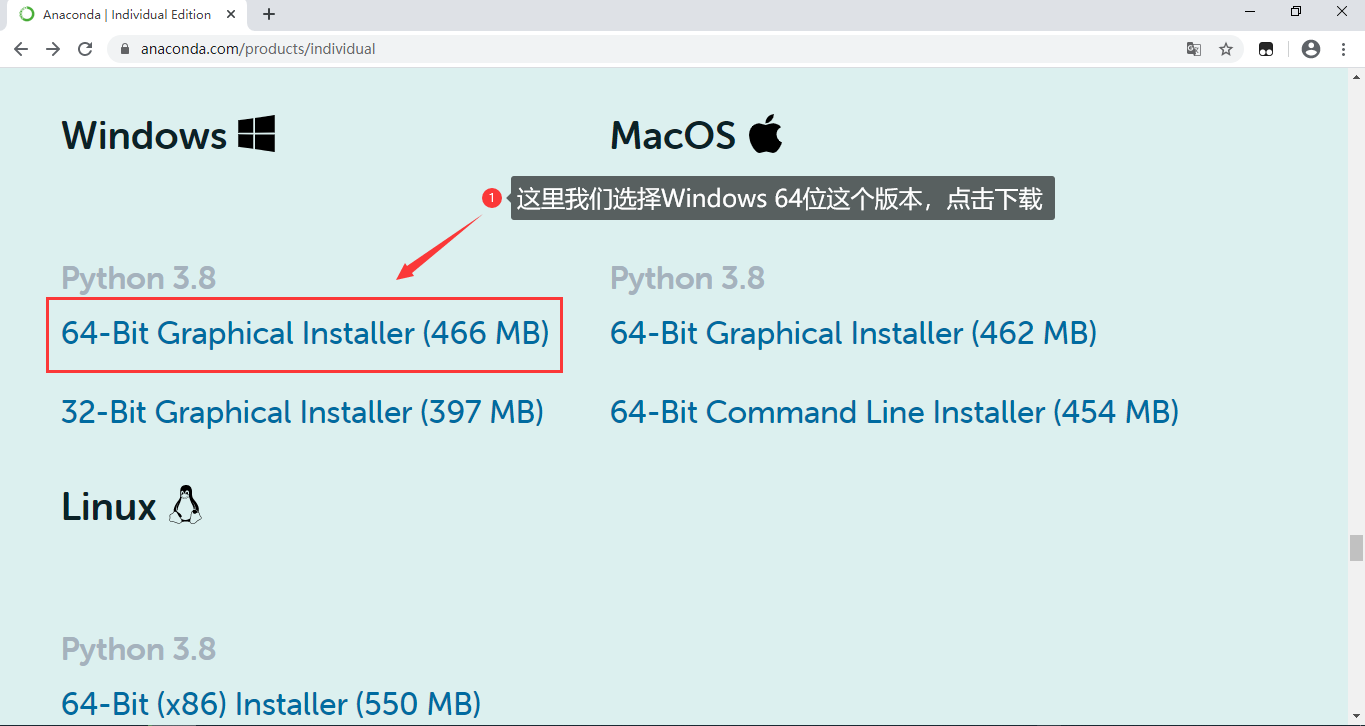The width and height of the screenshot is (1365, 726).
Task: Reload the Anaconda page
Action: [85, 49]
